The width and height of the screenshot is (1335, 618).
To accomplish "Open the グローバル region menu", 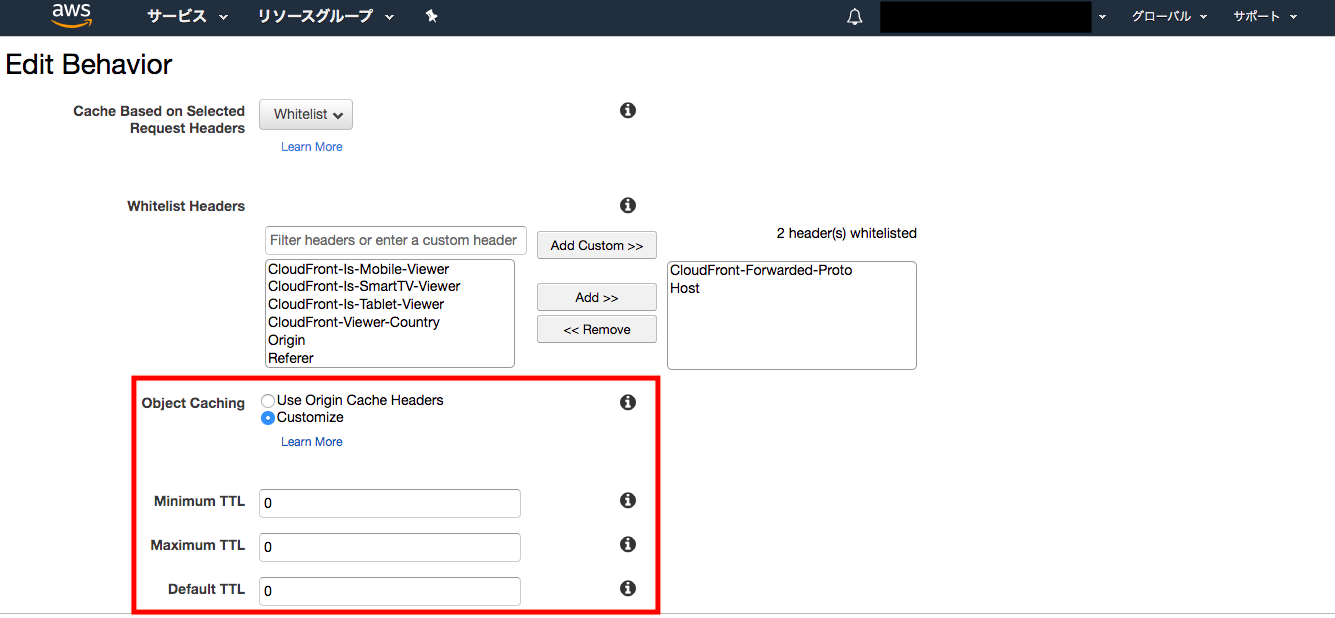I will point(1169,17).
